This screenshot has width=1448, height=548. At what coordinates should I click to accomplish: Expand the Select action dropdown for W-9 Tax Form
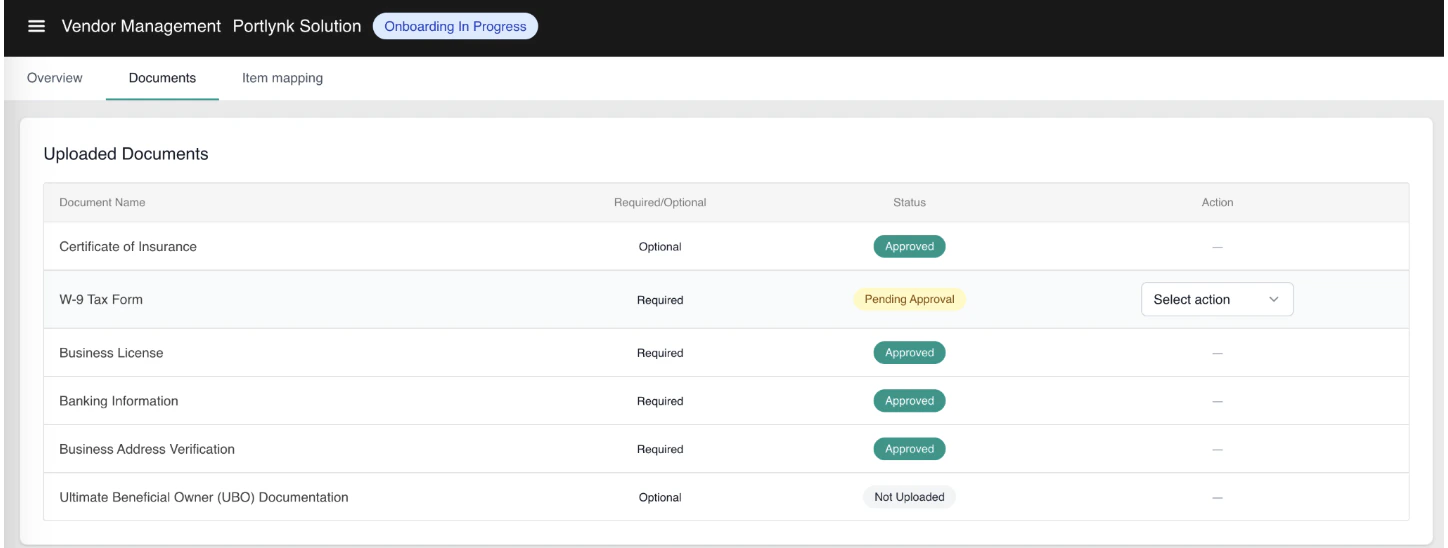coord(1217,299)
